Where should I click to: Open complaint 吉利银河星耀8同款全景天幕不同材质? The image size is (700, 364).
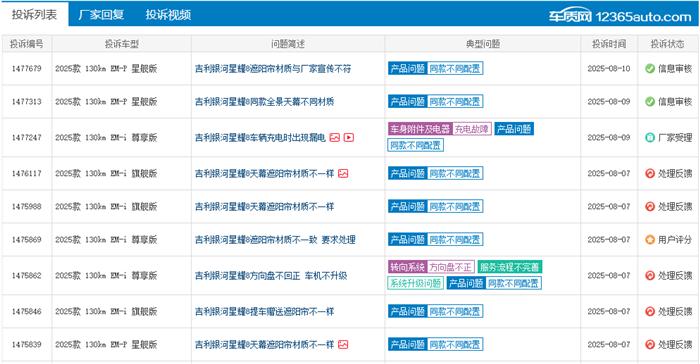264,101
